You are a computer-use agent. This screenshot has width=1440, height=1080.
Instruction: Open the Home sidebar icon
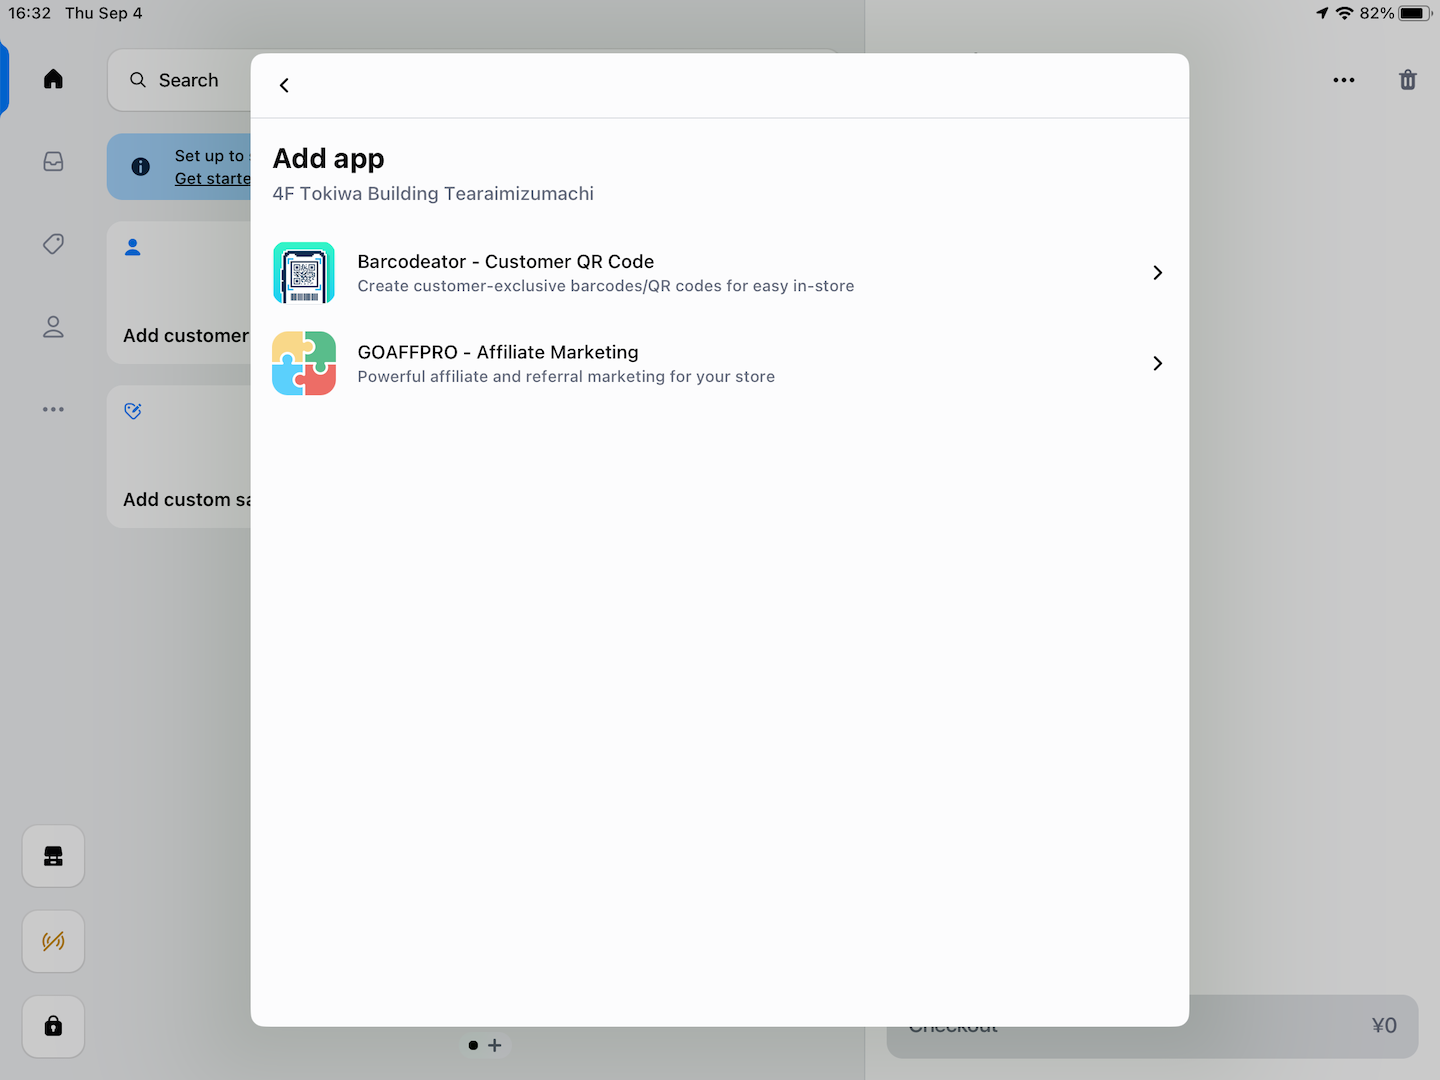(x=54, y=79)
